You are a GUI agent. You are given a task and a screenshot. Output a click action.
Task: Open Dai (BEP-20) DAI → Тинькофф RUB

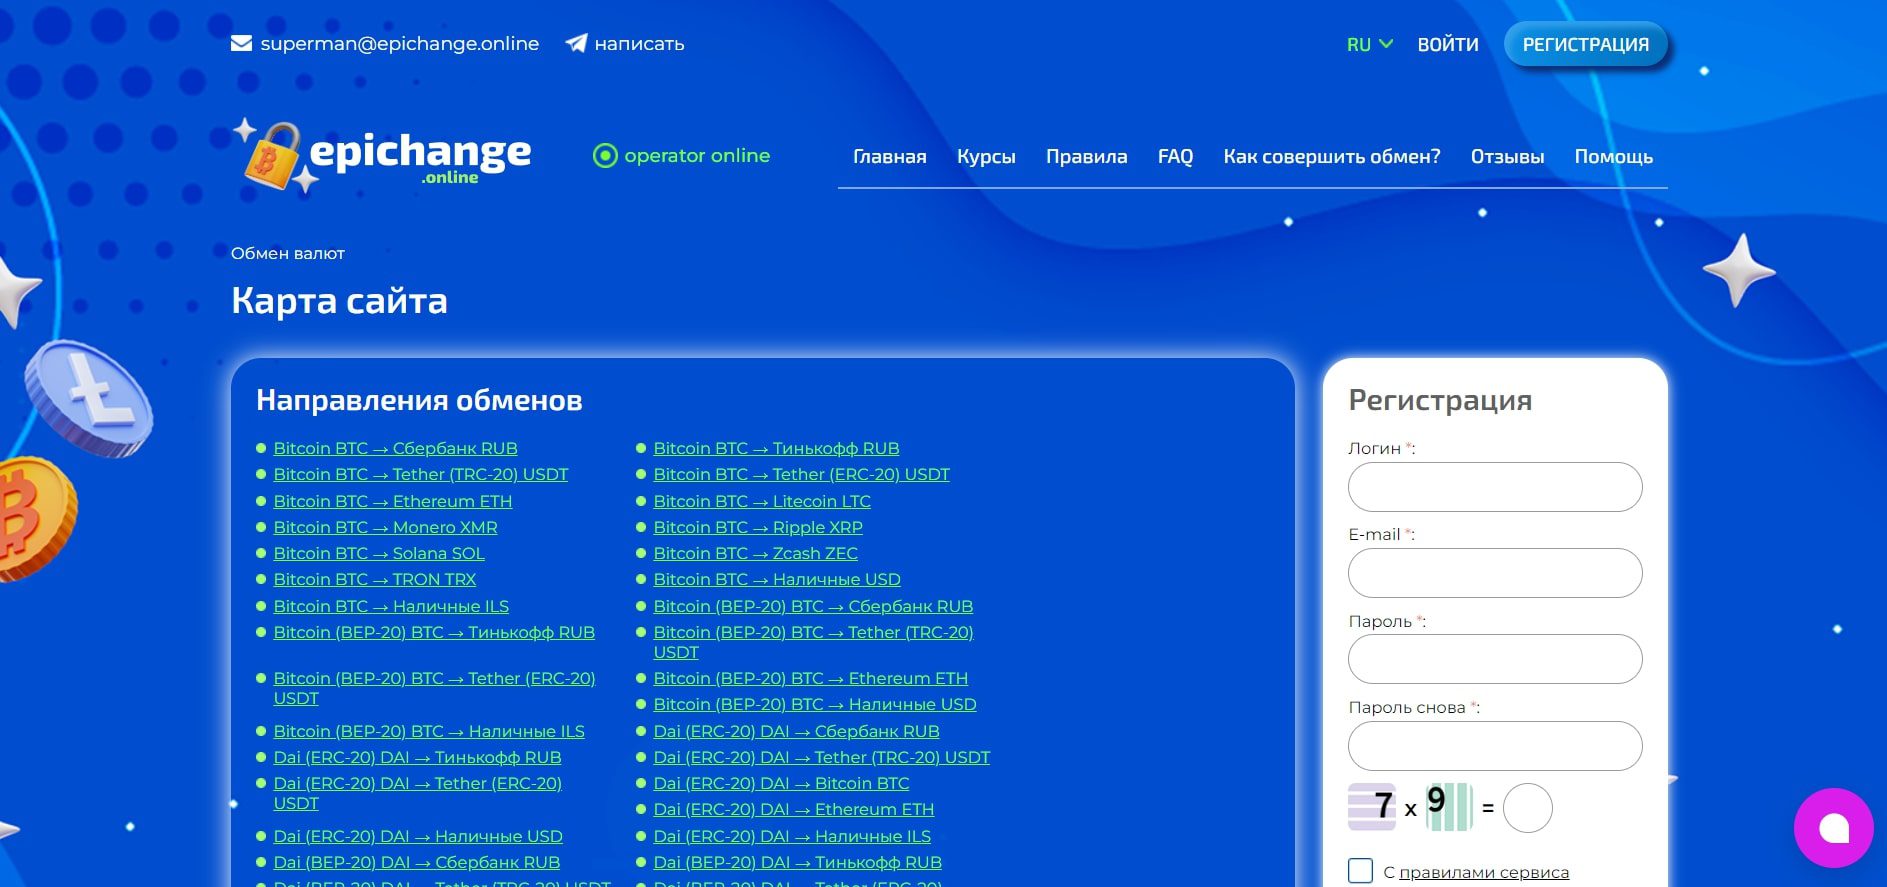797,862
